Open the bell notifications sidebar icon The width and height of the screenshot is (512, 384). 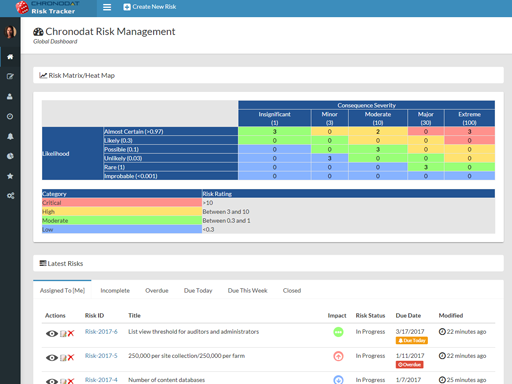pos(10,136)
